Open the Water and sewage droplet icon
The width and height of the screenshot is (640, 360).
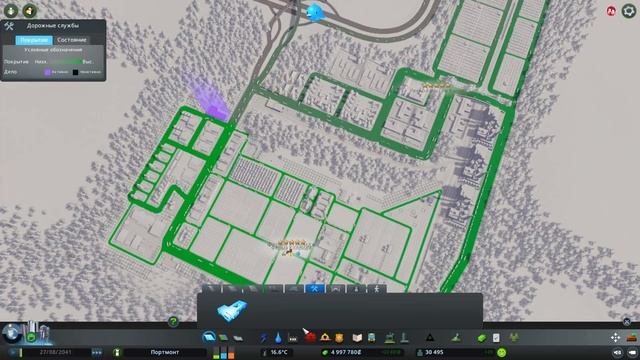[x=278, y=338]
